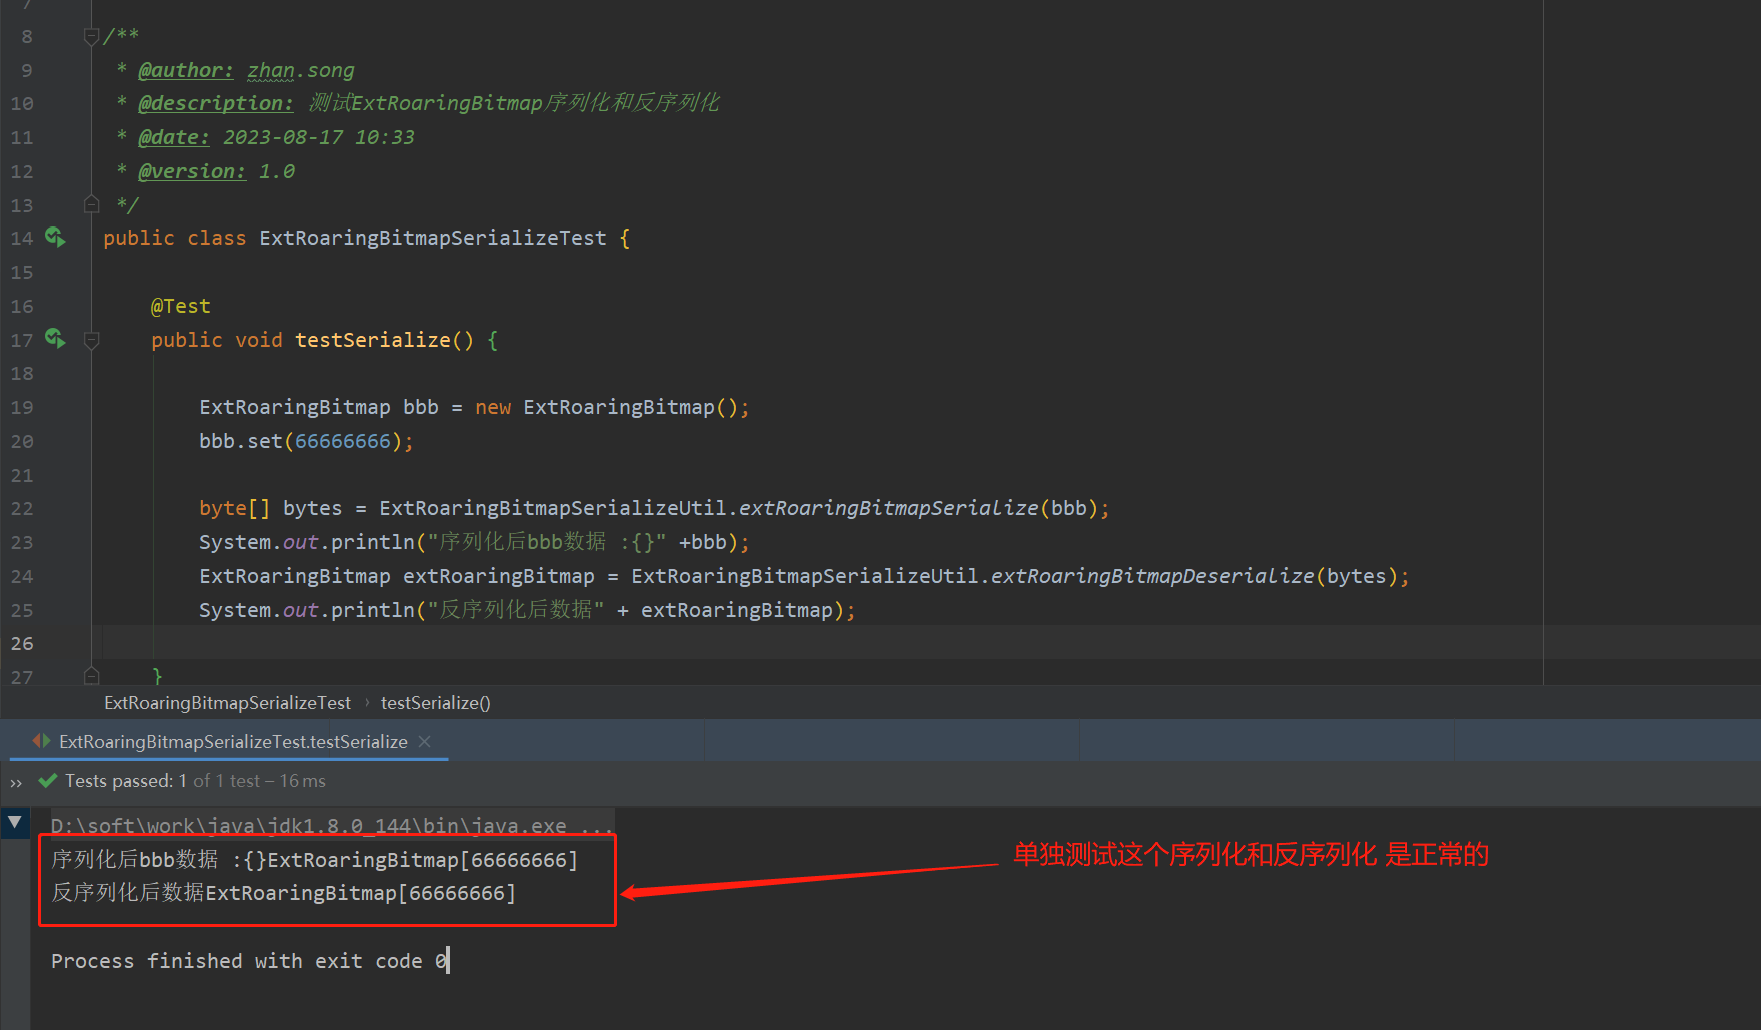This screenshot has height=1030, width=1761.
Task: Fold the testSerialize method on line 17
Action: (x=91, y=340)
